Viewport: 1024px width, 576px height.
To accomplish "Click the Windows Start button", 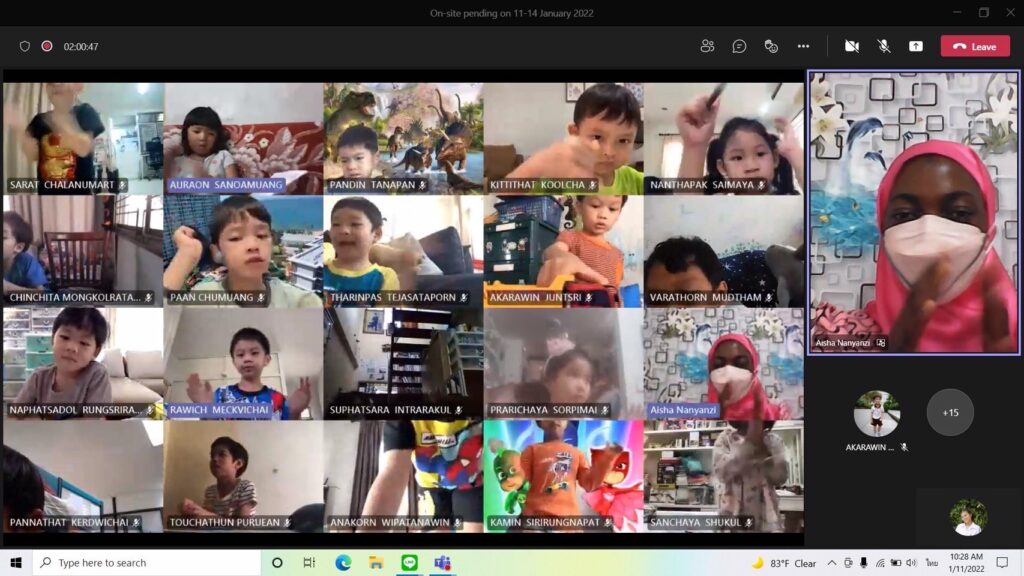I will pyautogui.click(x=16, y=563).
